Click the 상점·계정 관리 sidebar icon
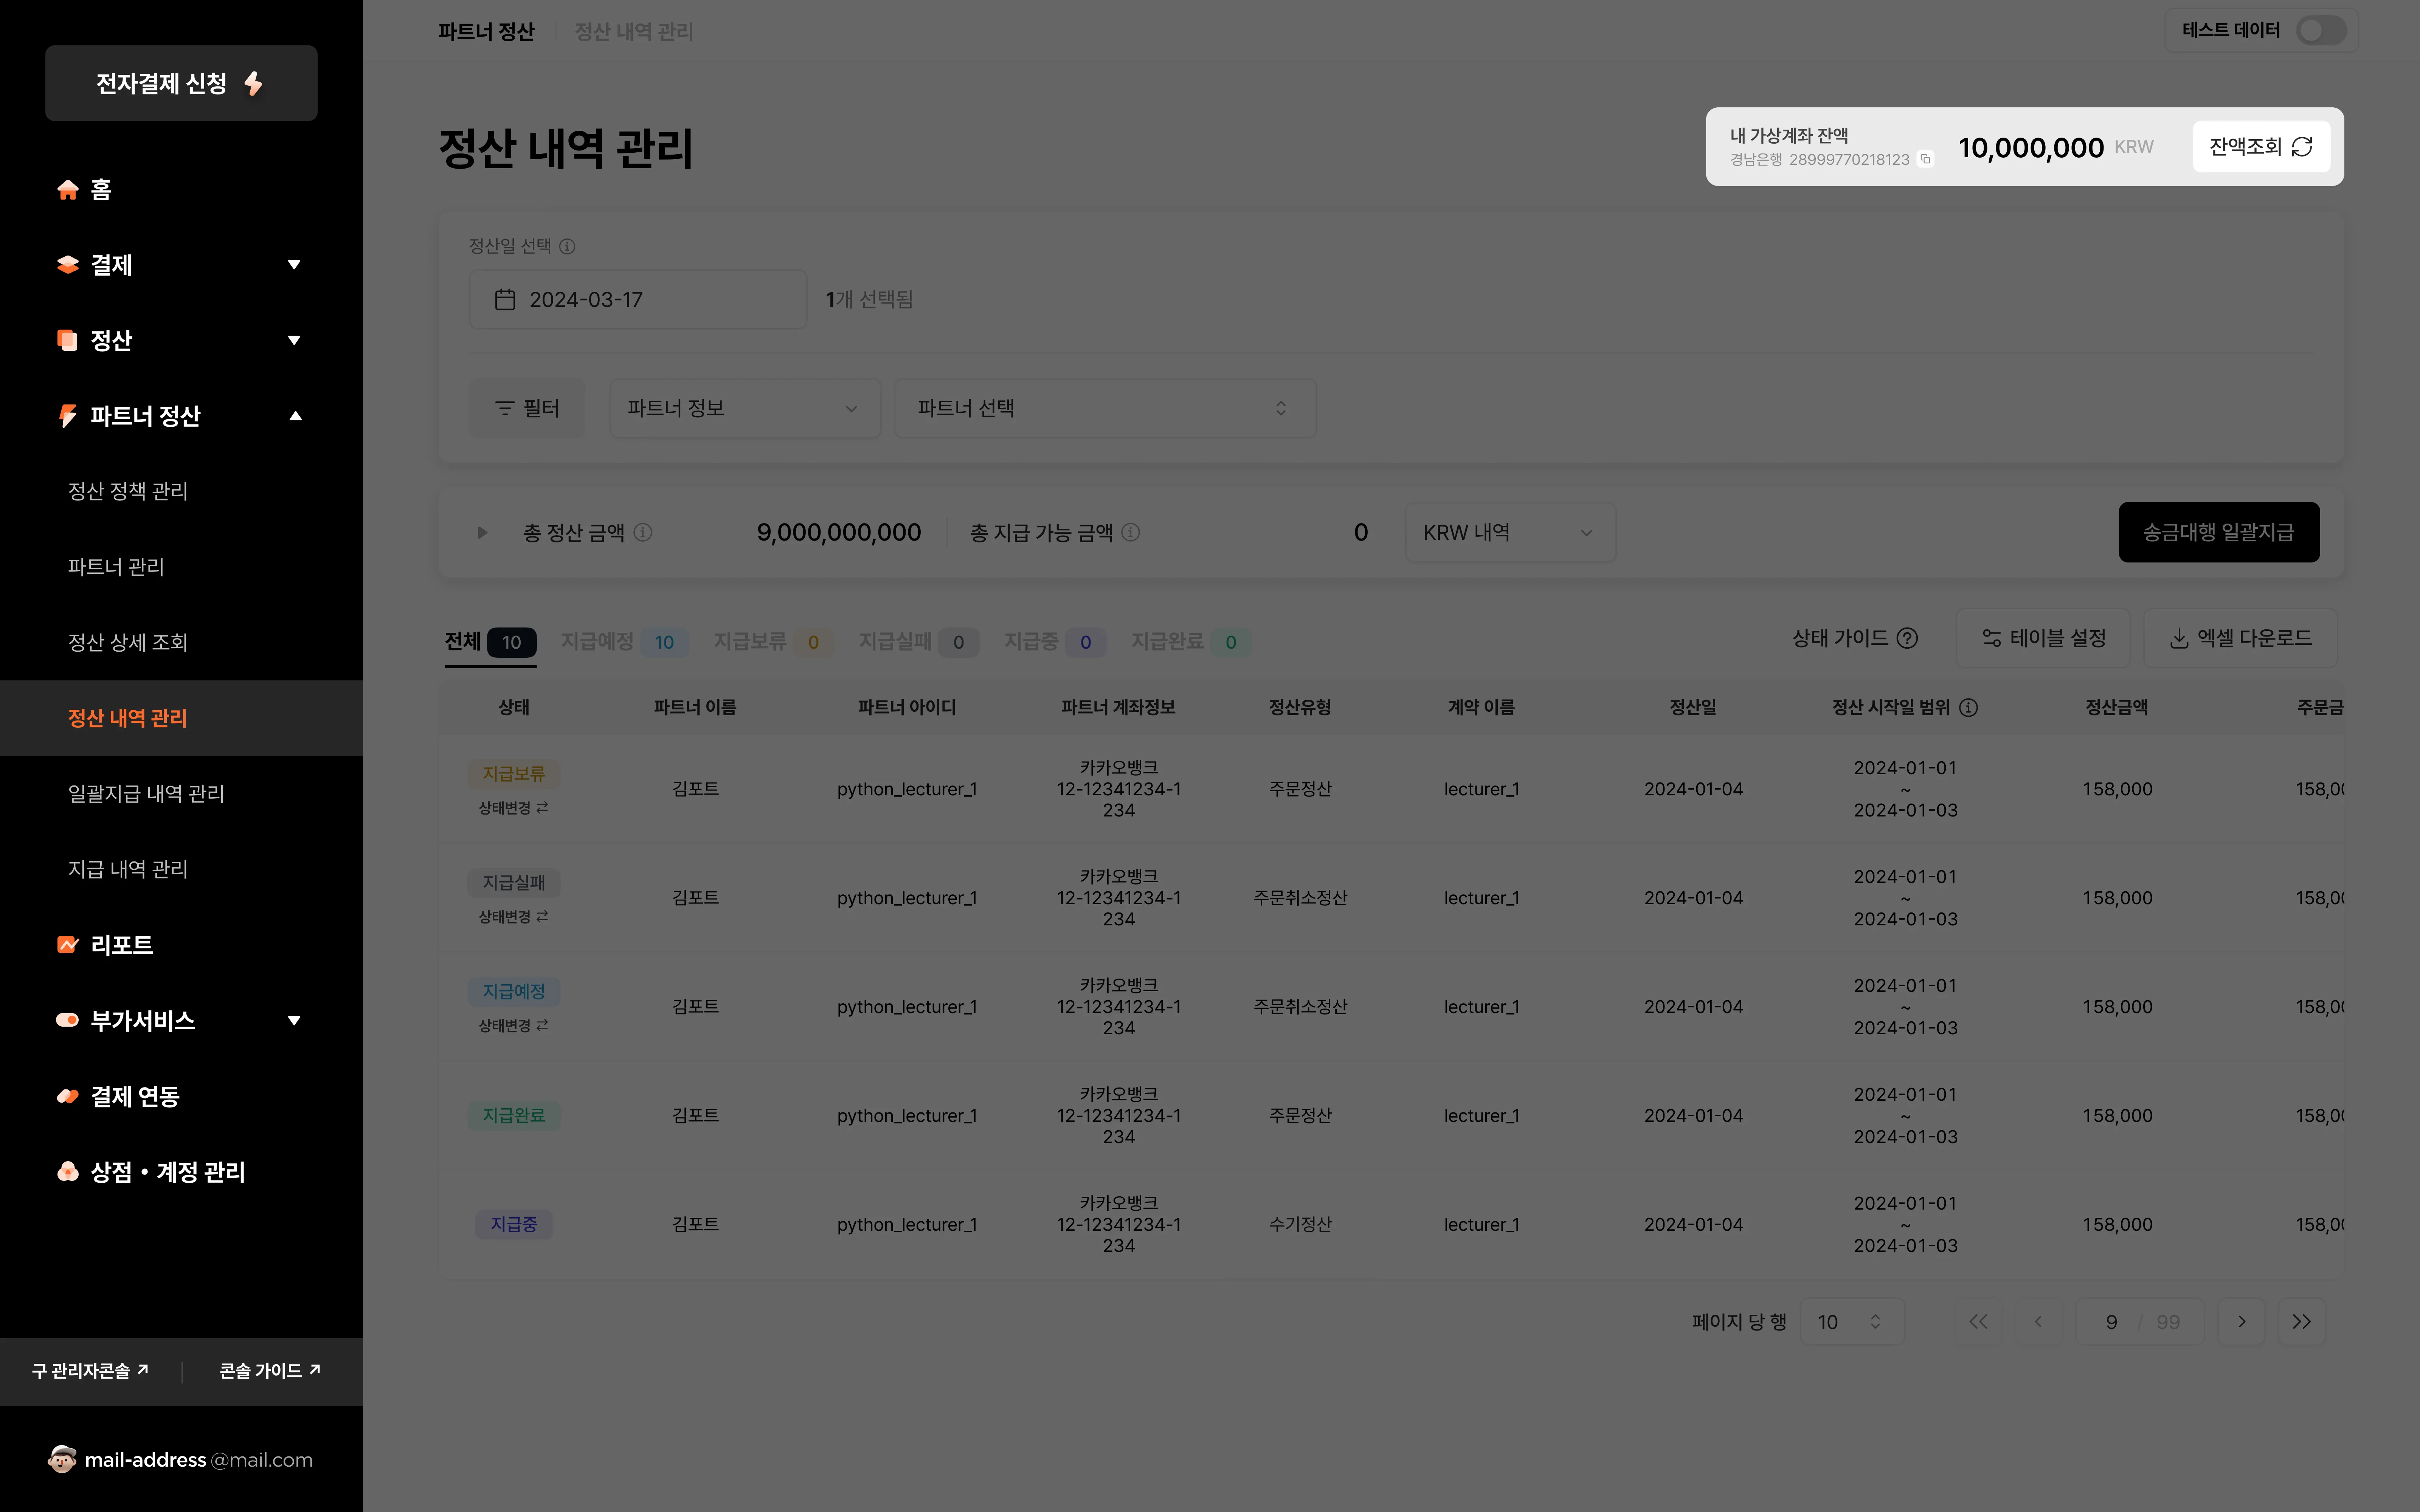 (x=67, y=1172)
